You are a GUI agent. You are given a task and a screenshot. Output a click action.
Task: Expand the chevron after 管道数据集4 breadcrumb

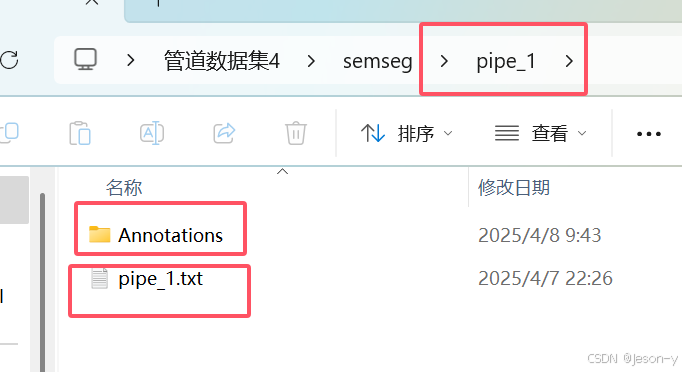[311, 61]
